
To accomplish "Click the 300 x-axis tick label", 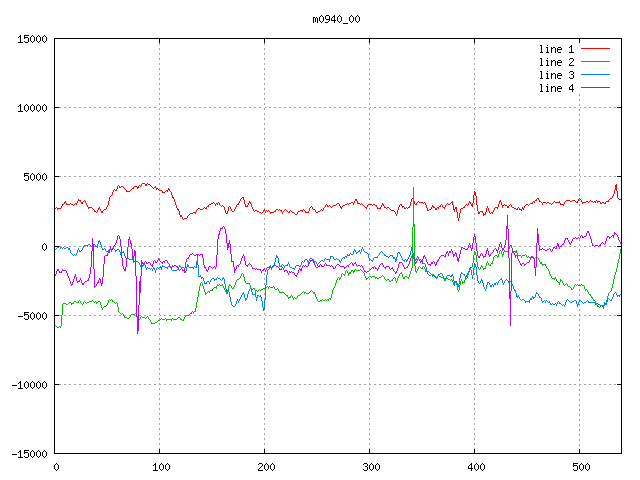I will 370,467.
